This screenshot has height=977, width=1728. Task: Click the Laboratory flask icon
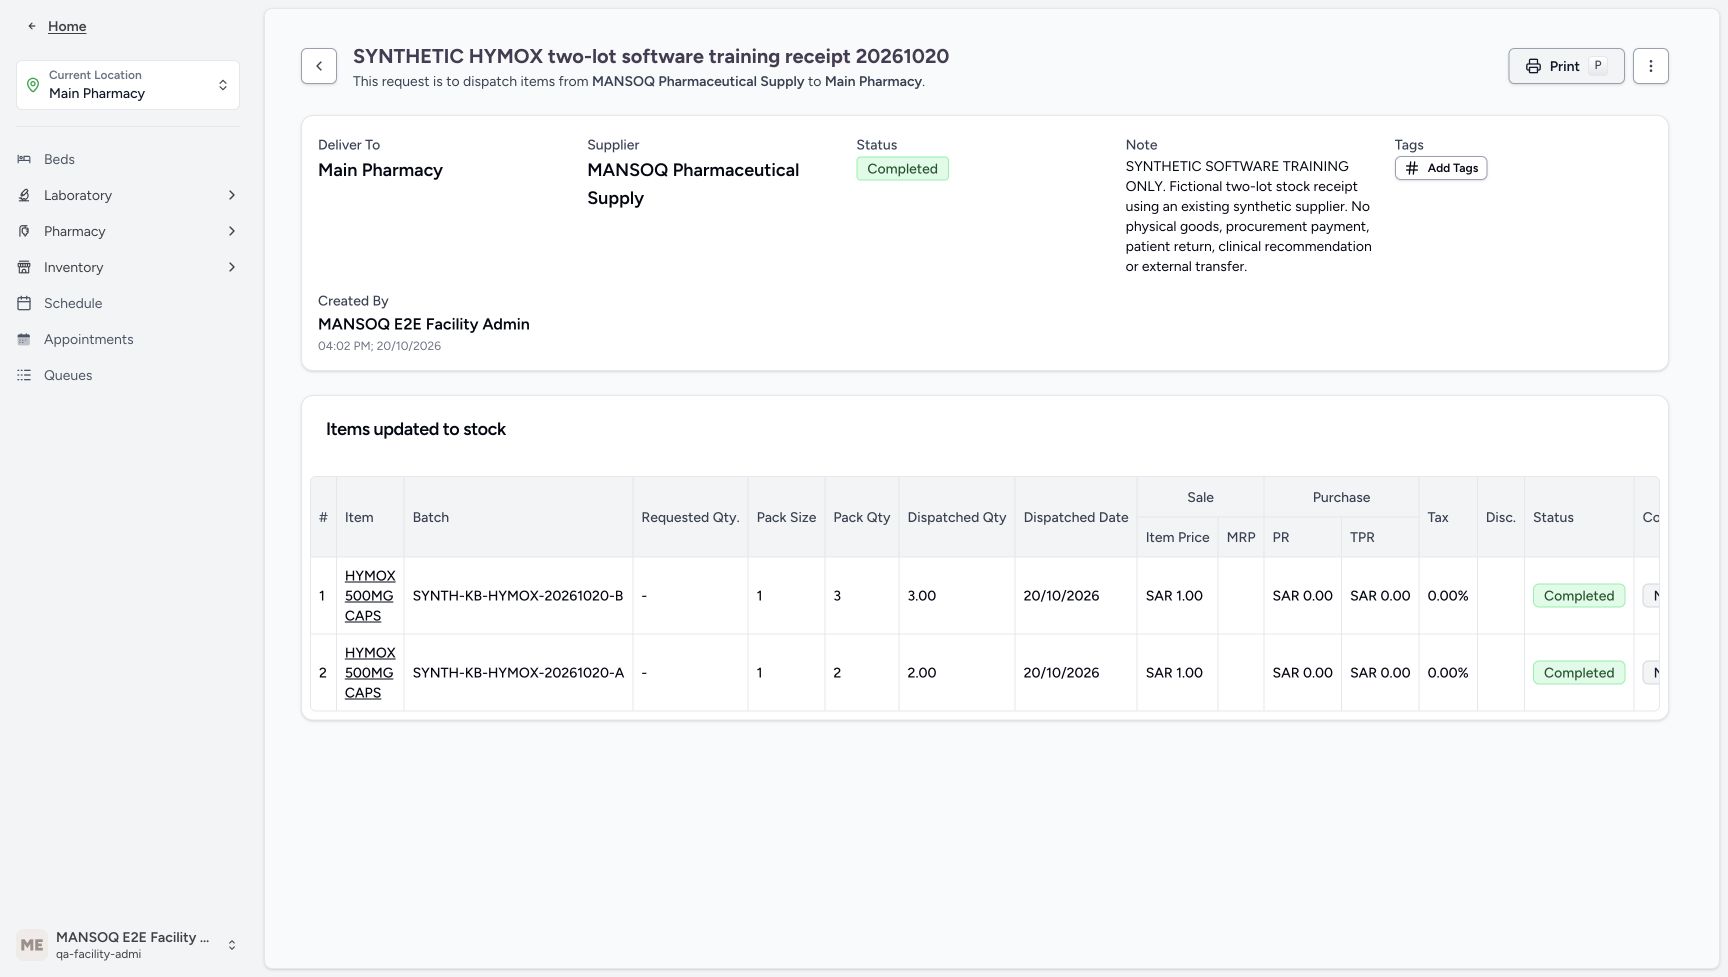click(24, 195)
